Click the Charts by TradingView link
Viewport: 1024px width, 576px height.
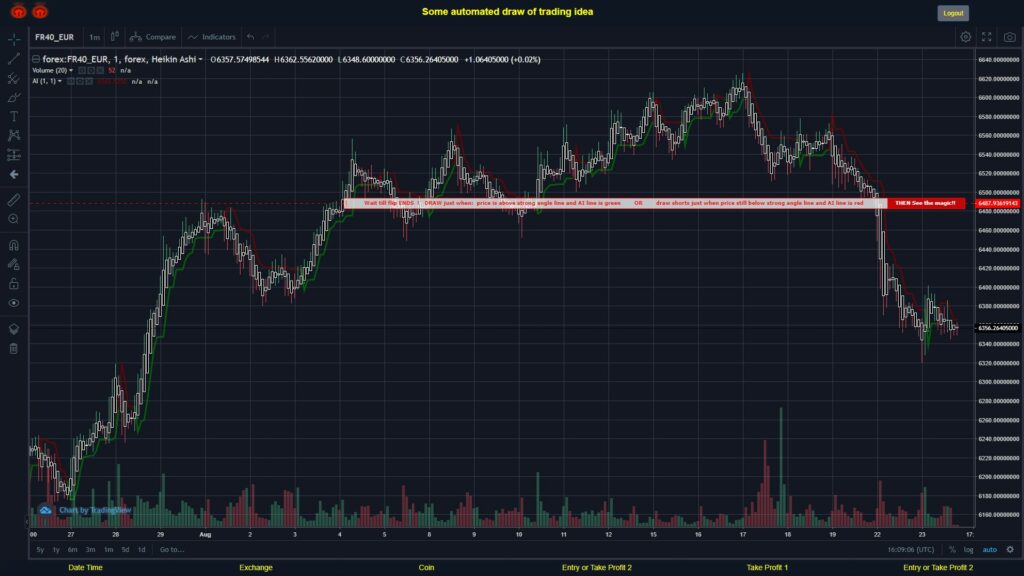pyautogui.click(x=95, y=510)
